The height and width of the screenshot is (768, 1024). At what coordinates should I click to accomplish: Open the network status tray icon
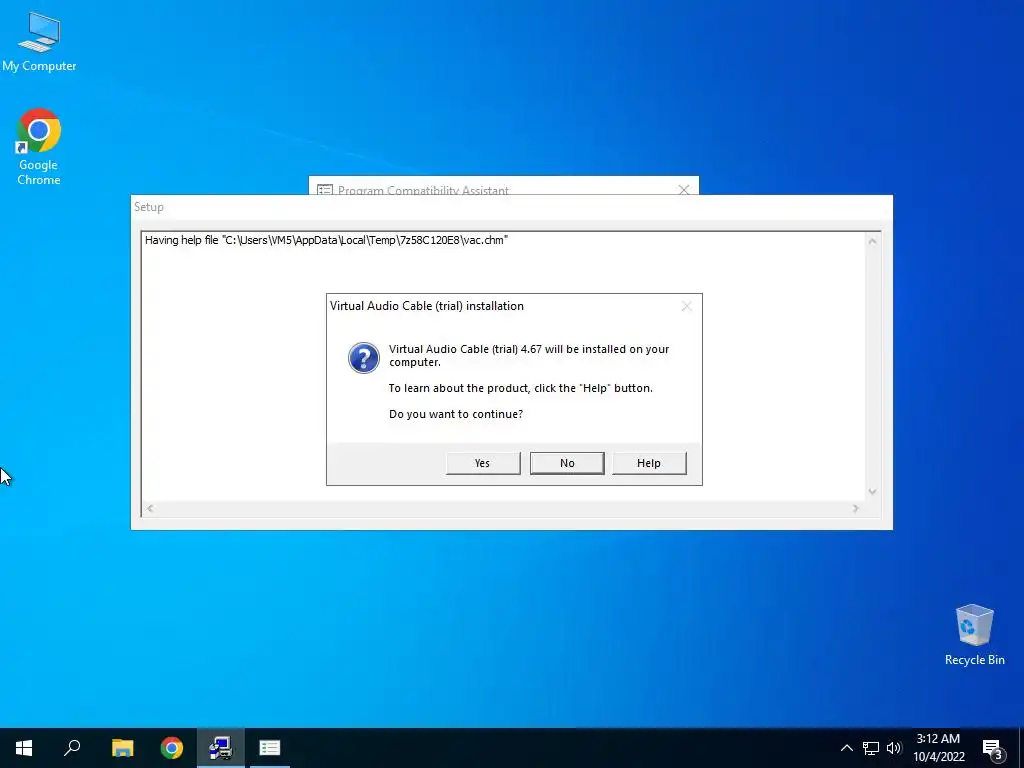pos(871,748)
